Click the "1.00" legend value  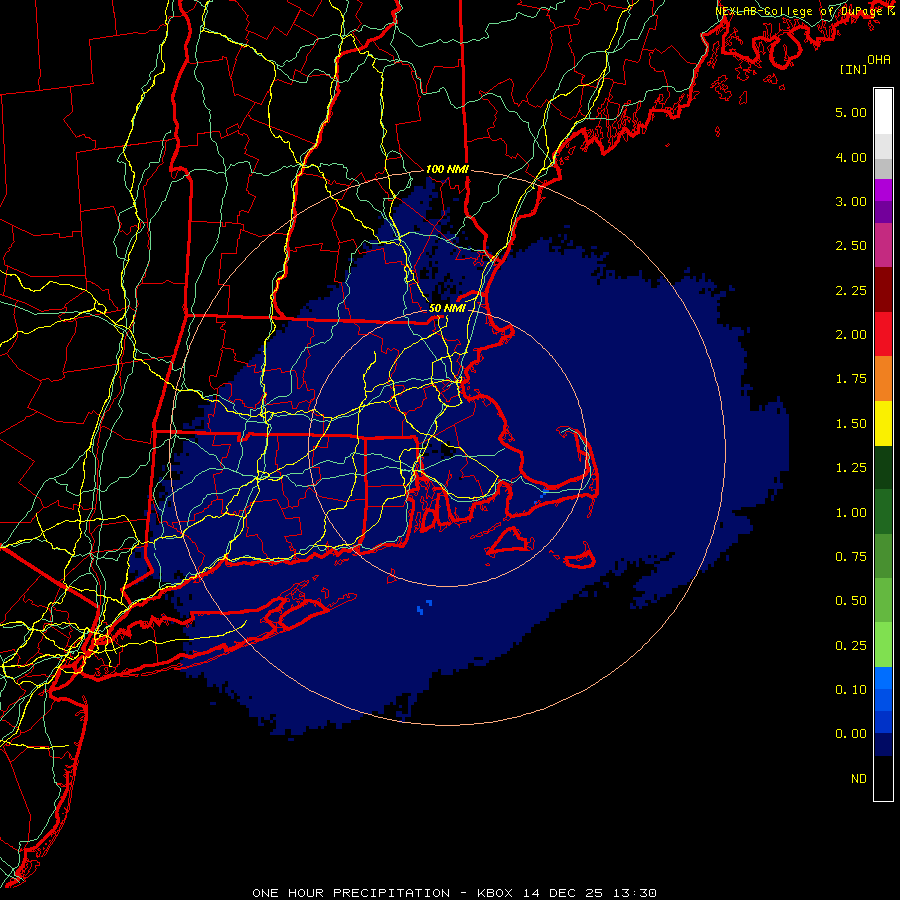(x=851, y=513)
